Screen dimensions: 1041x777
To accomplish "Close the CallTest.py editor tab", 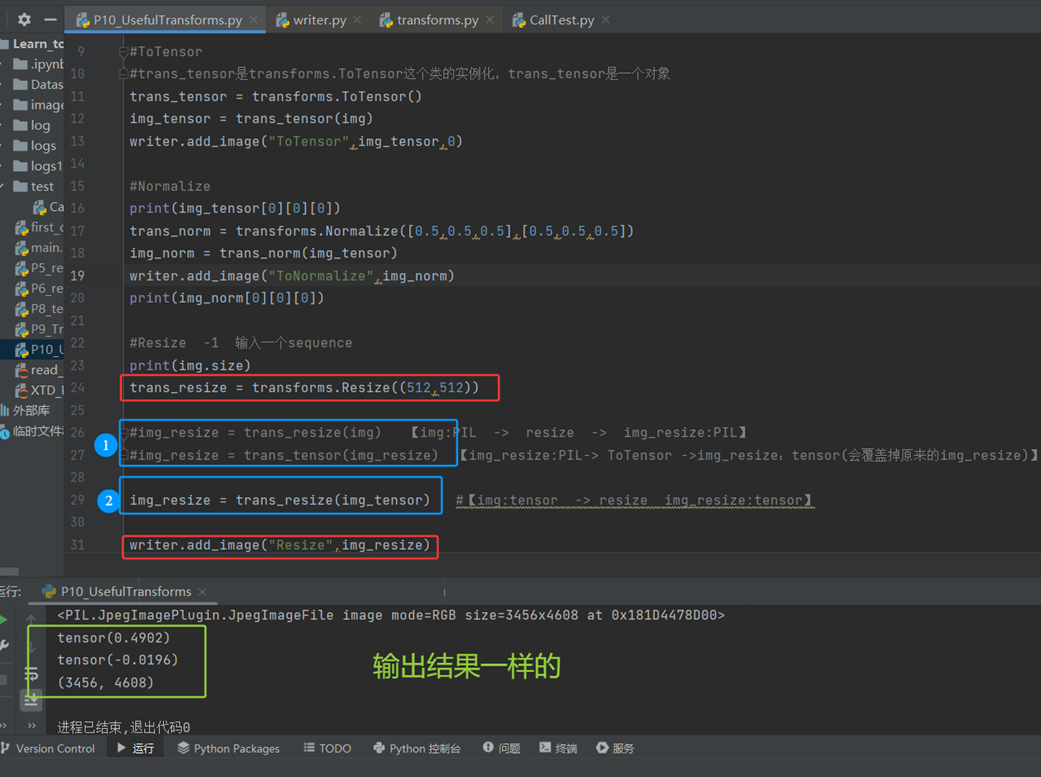I will tap(605, 20).
